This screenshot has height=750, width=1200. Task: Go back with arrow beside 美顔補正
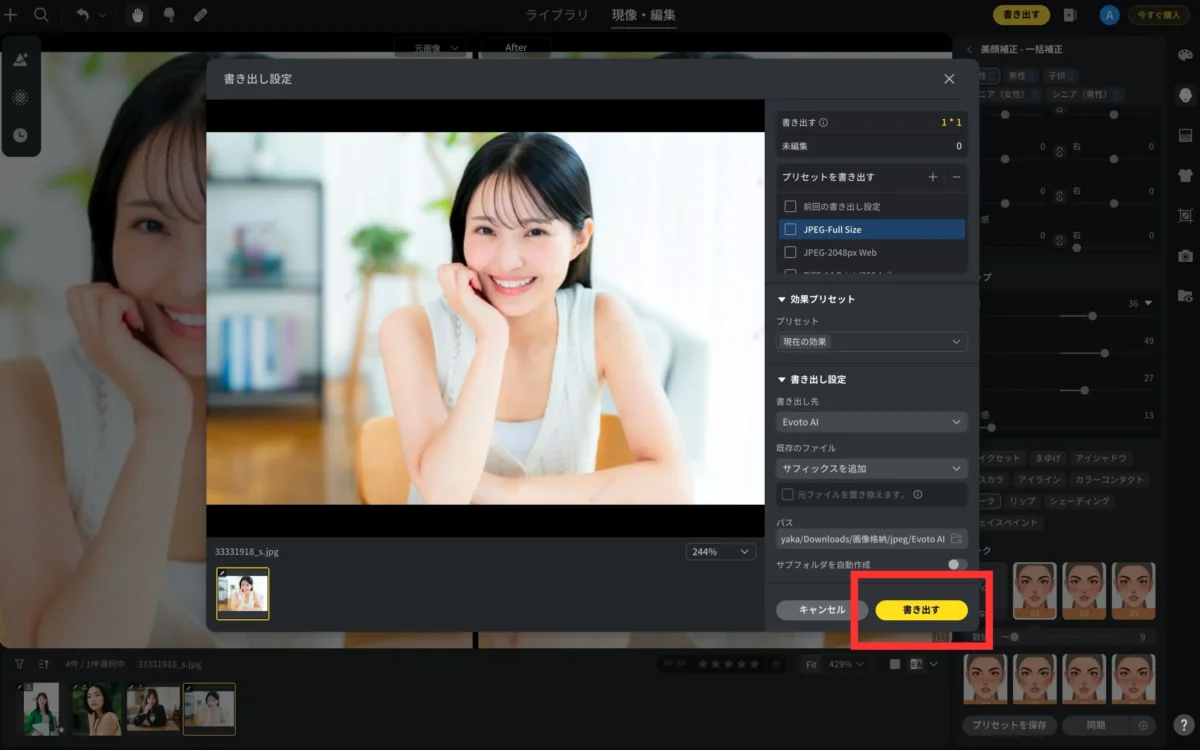(969, 49)
